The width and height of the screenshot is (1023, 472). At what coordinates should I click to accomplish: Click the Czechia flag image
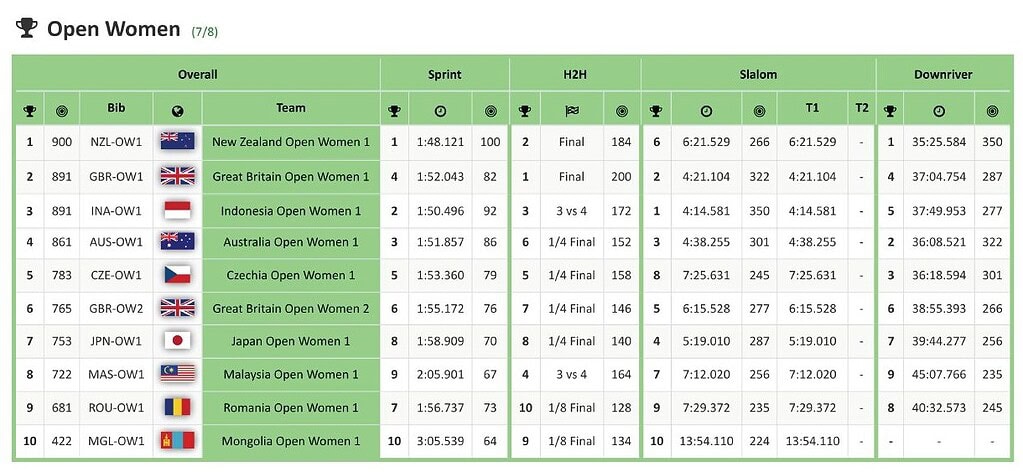[178, 275]
